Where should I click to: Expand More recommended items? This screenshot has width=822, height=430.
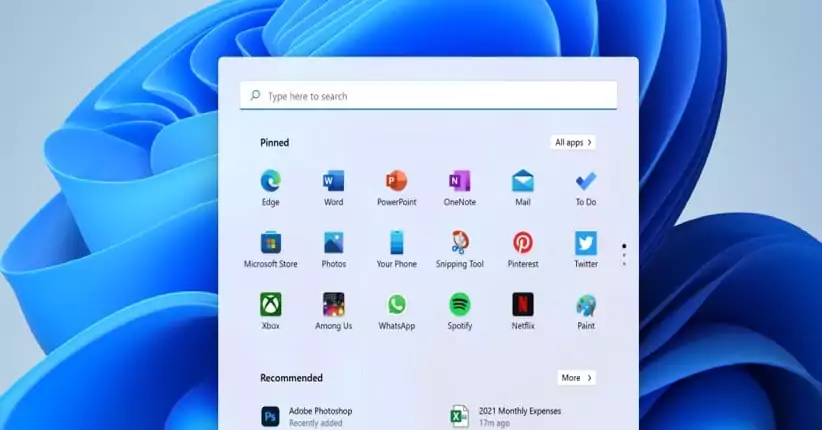pos(576,378)
